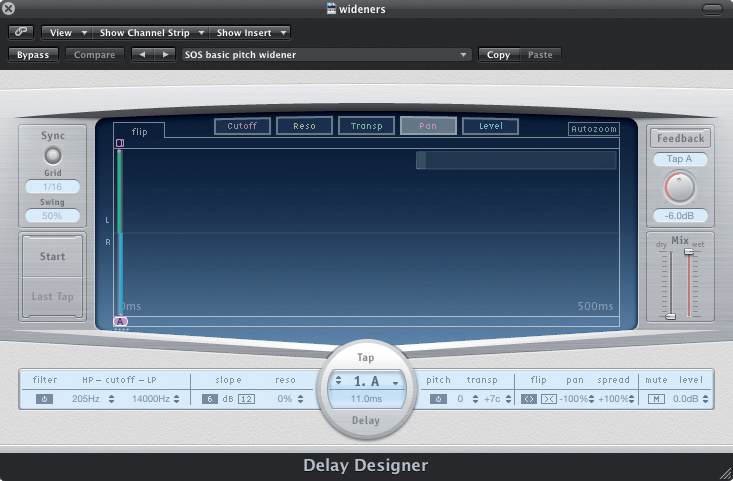Click the second flip button with crossed arrows
The height and width of the screenshot is (481, 733).
click(x=549, y=399)
